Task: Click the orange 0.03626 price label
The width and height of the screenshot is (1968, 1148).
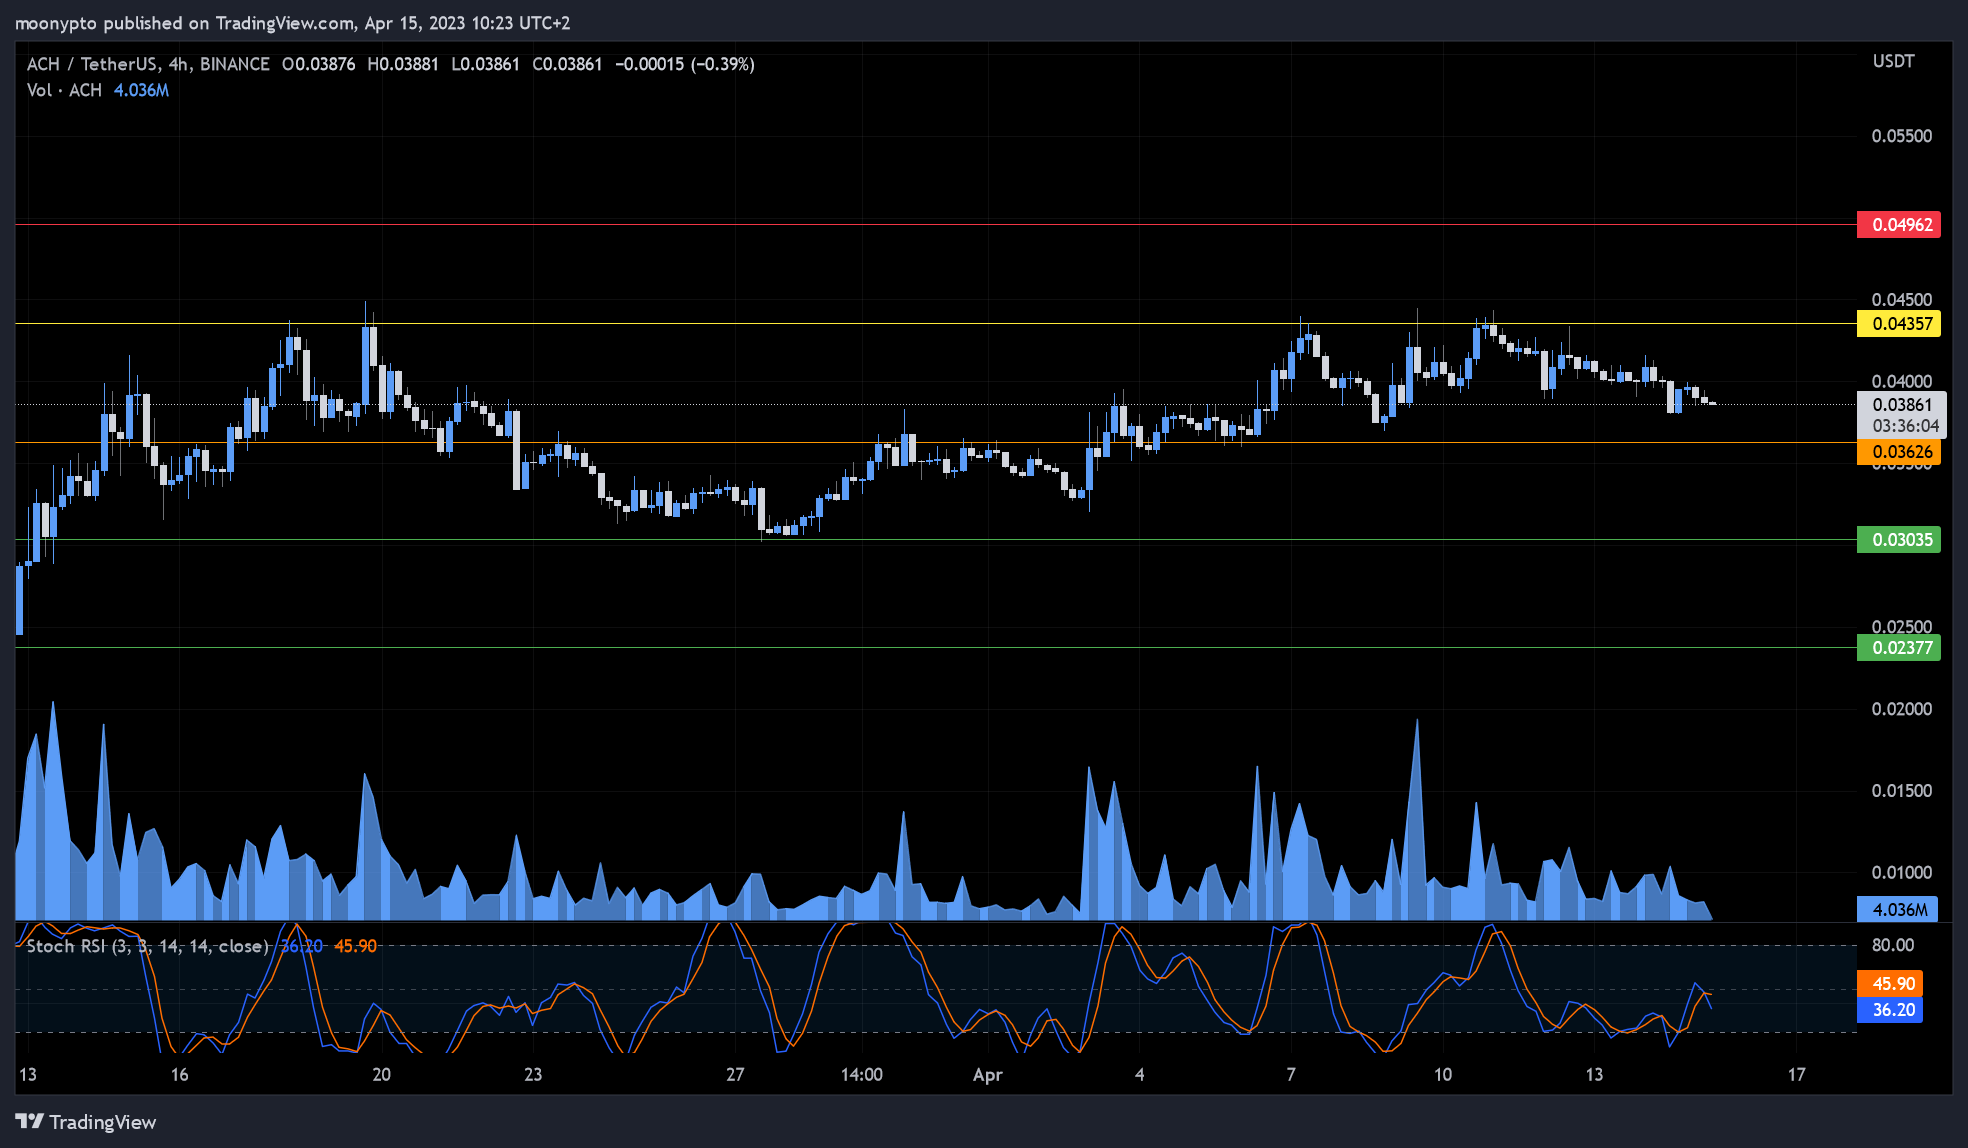Action: (x=1898, y=452)
